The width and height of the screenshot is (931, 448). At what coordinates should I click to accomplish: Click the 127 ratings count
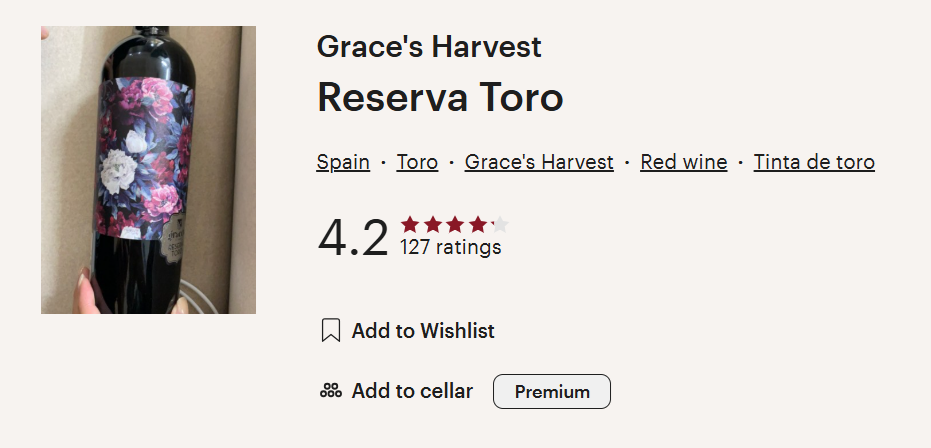pos(451,247)
